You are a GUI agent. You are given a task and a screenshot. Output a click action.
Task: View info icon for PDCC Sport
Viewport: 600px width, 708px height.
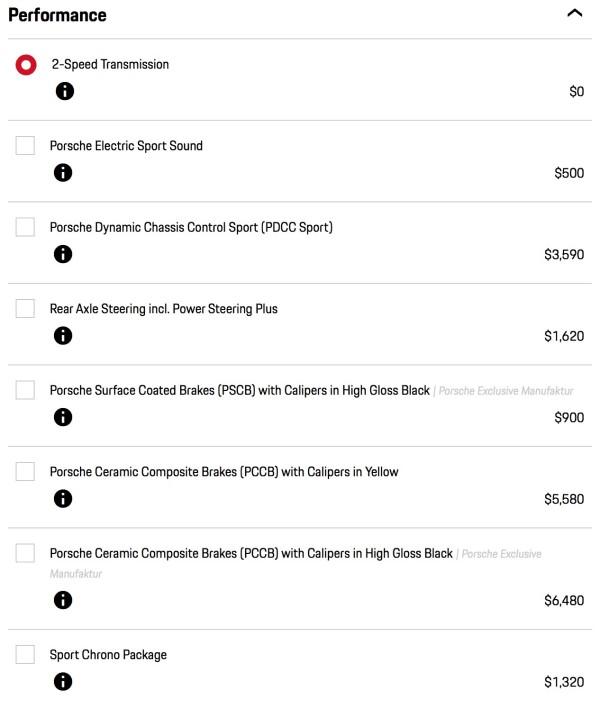(63, 254)
